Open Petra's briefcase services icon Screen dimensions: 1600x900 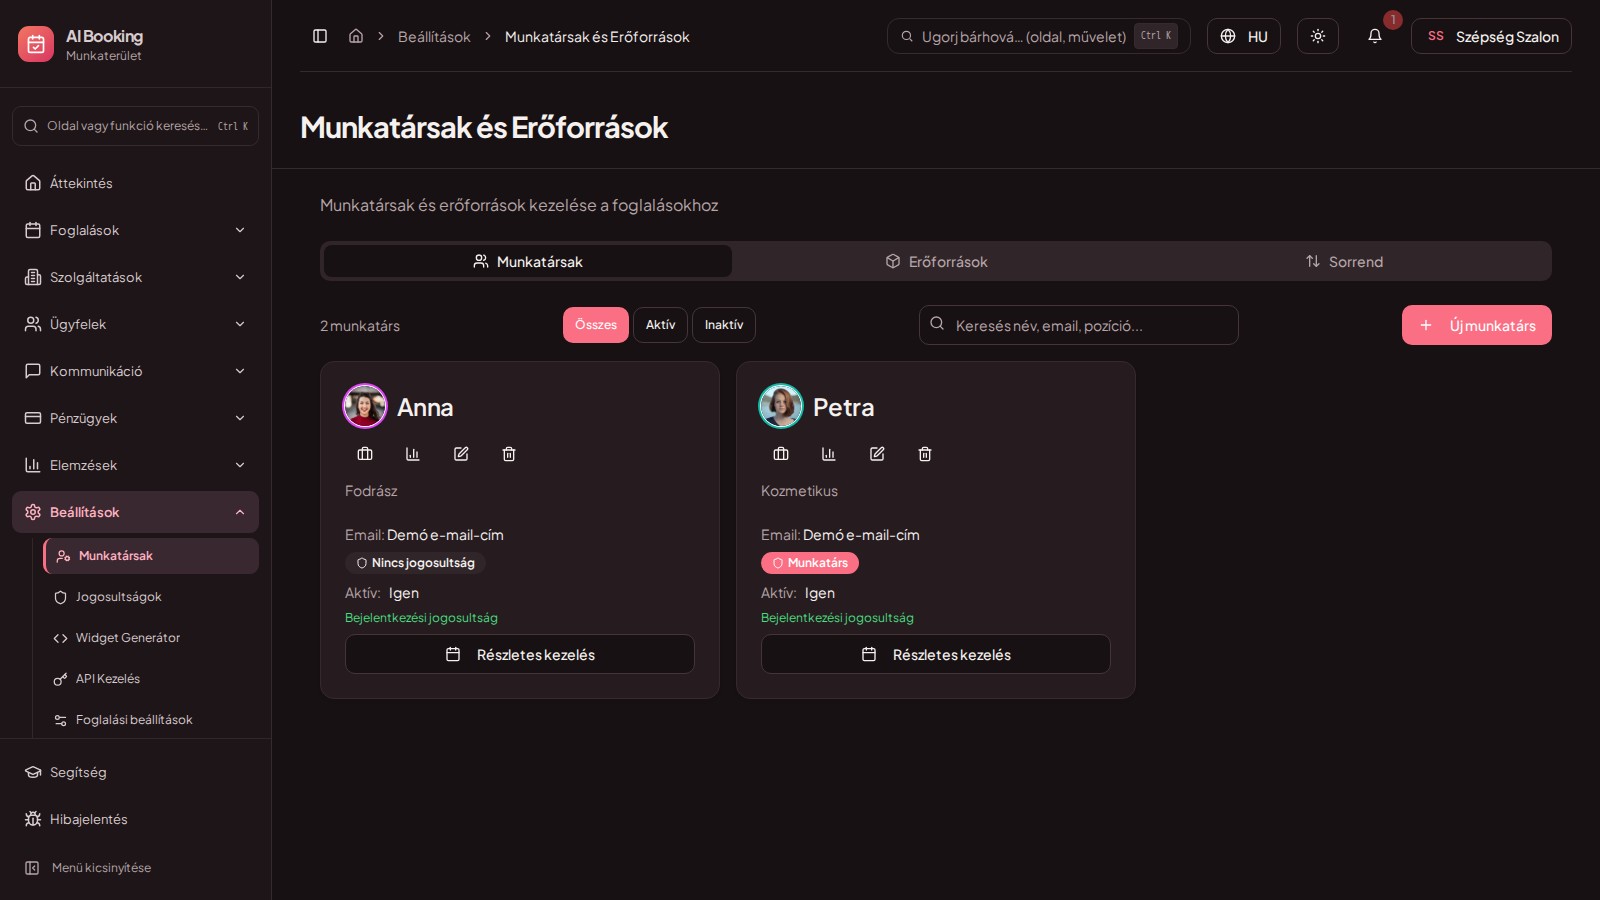point(781,454)
